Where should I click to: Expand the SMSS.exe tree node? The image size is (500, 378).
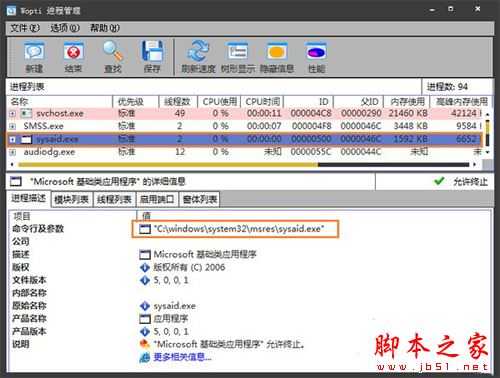click(12, 126)
